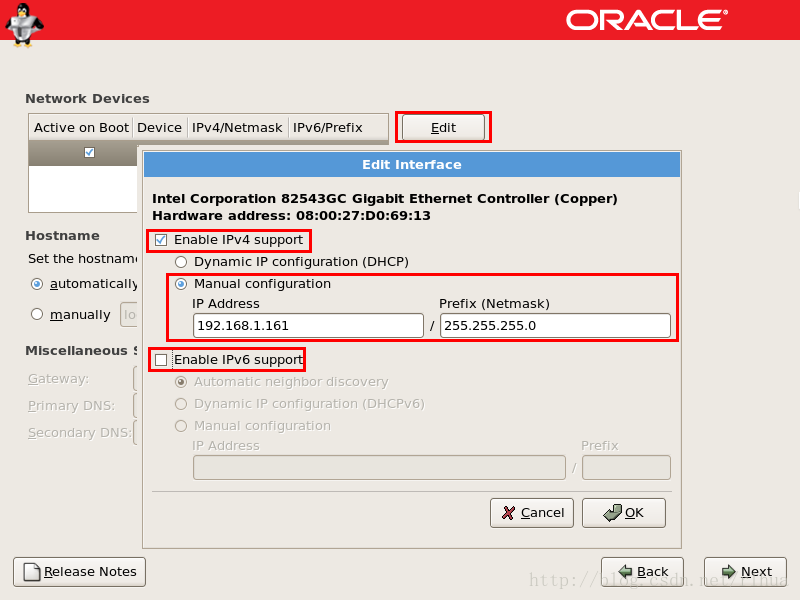Toggle the Active on Boot checkbox
Screen dimensions: 800x600
(89, 152)
